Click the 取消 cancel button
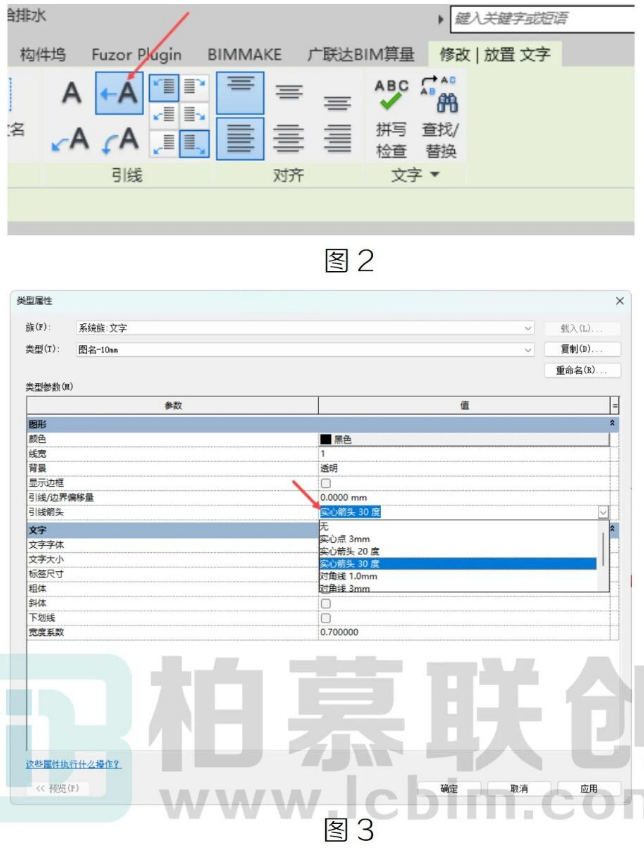 [519, 789]
